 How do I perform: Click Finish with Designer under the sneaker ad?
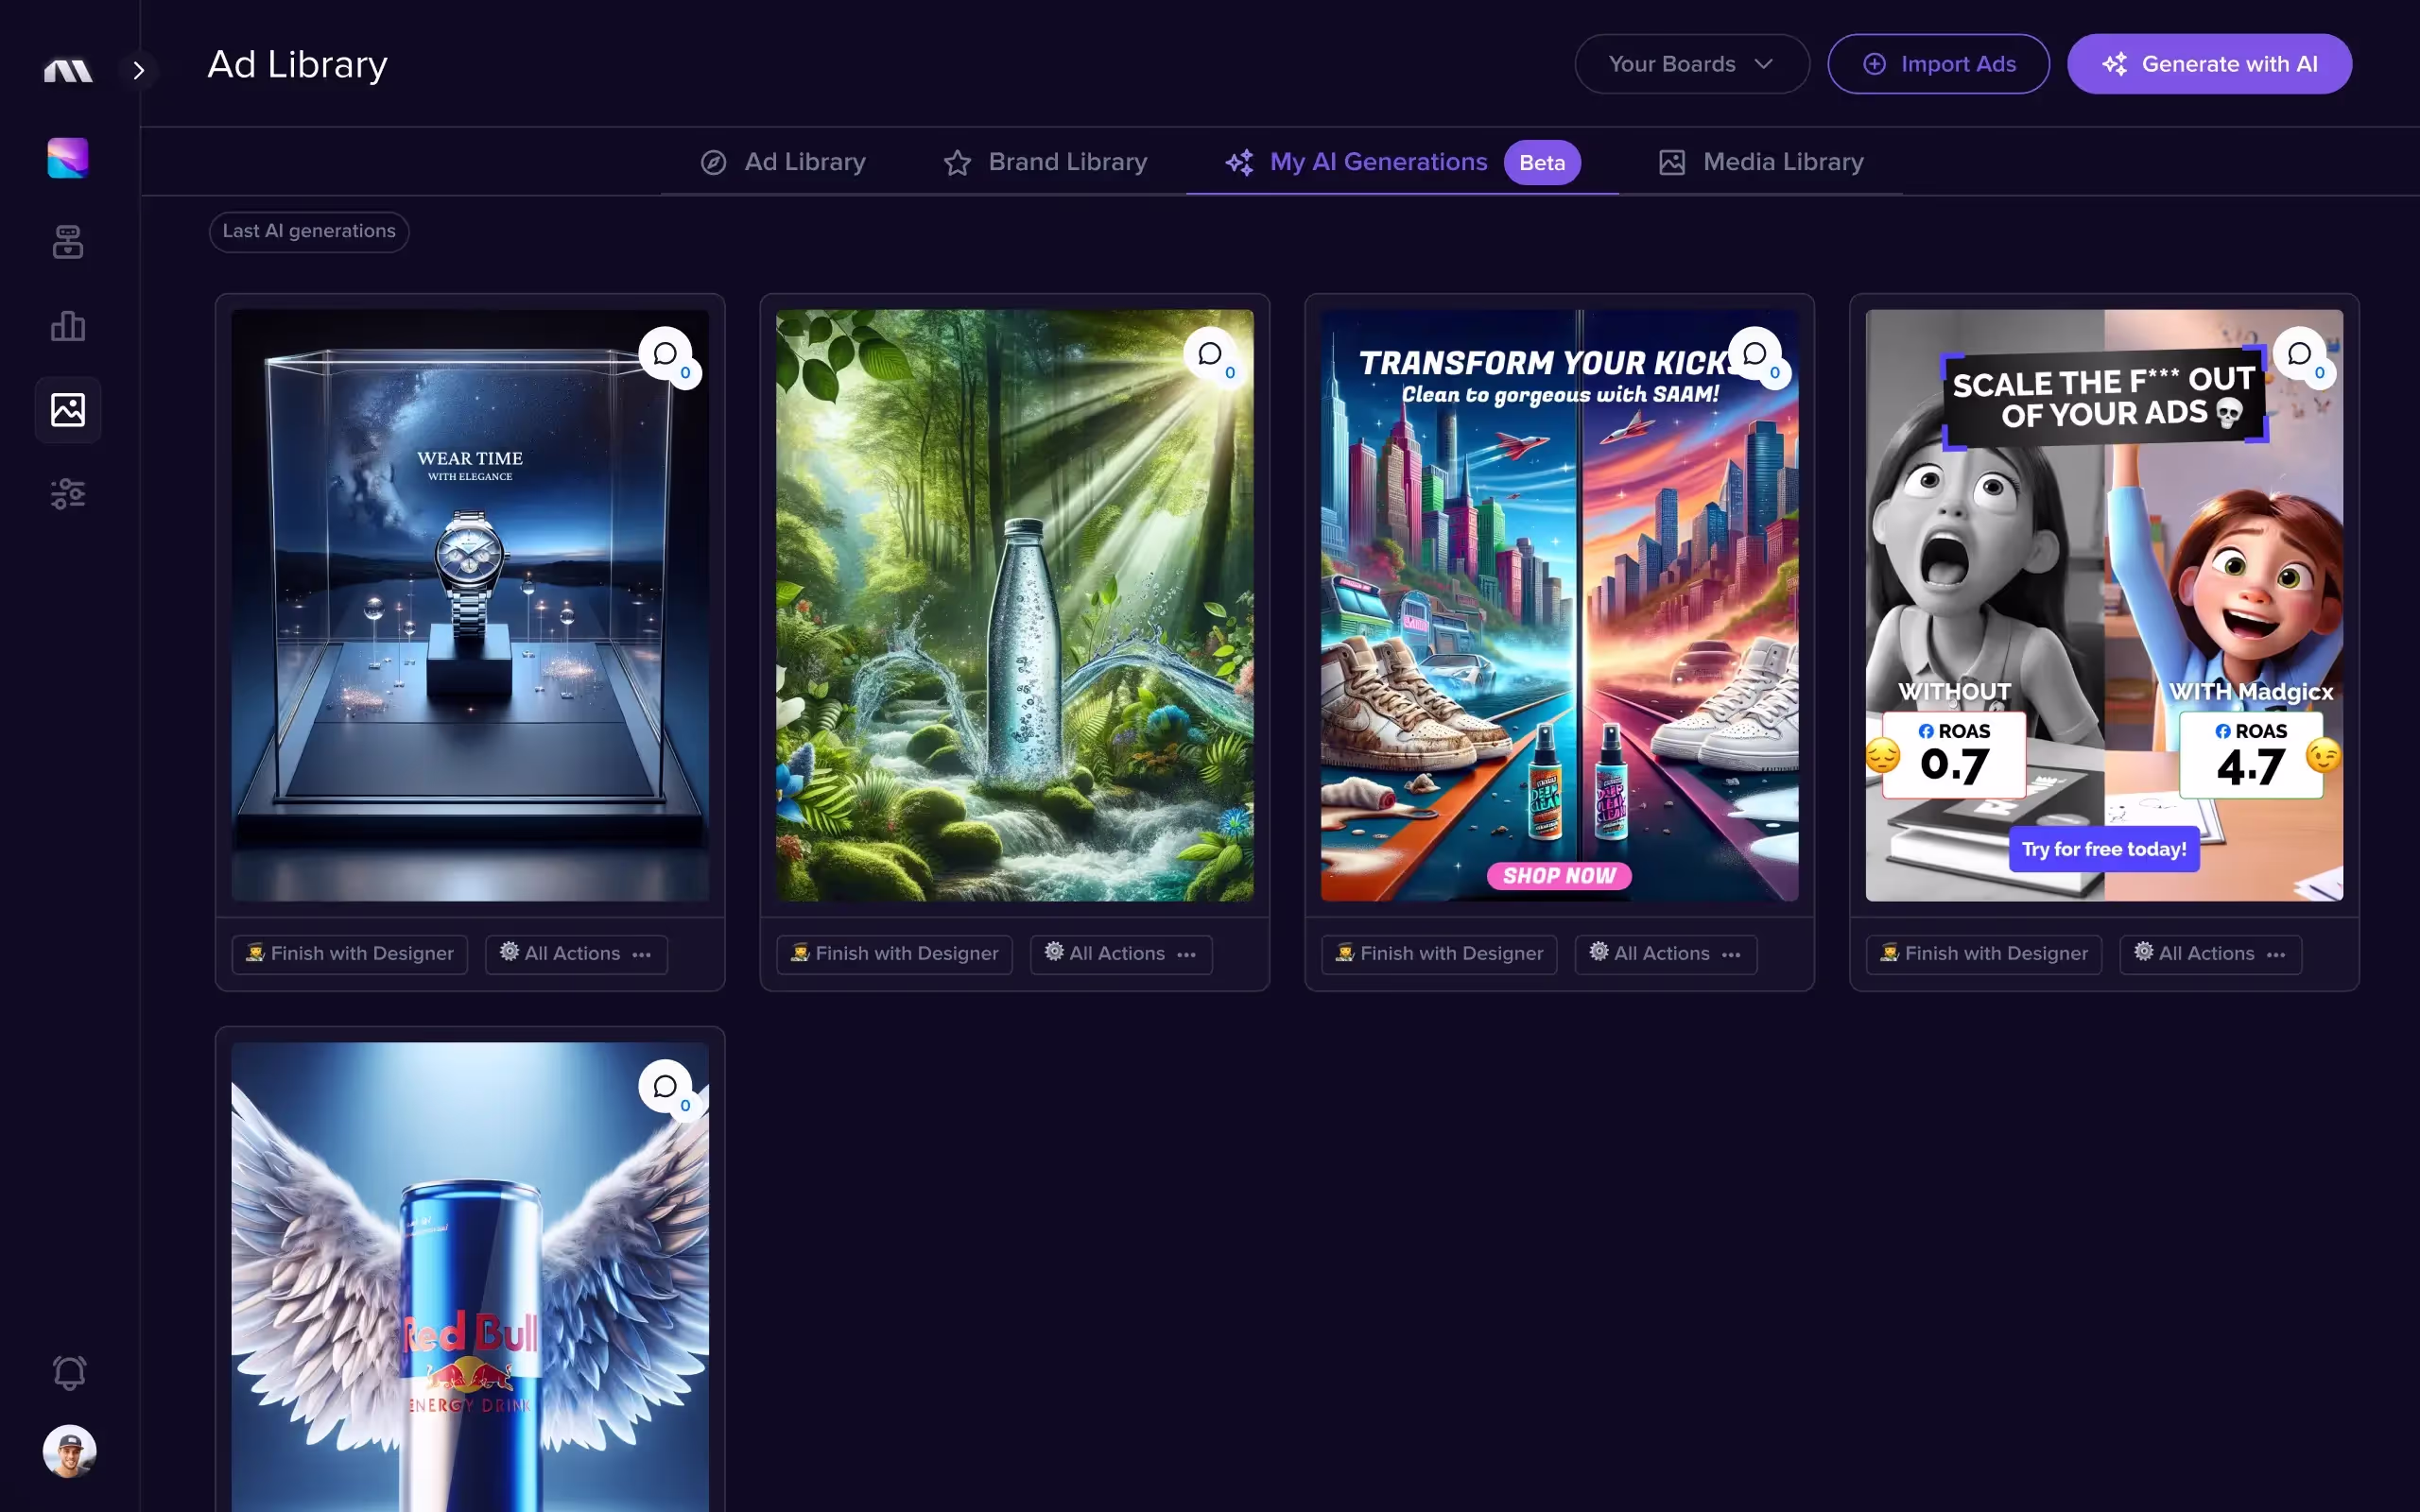pos(1439,954)
